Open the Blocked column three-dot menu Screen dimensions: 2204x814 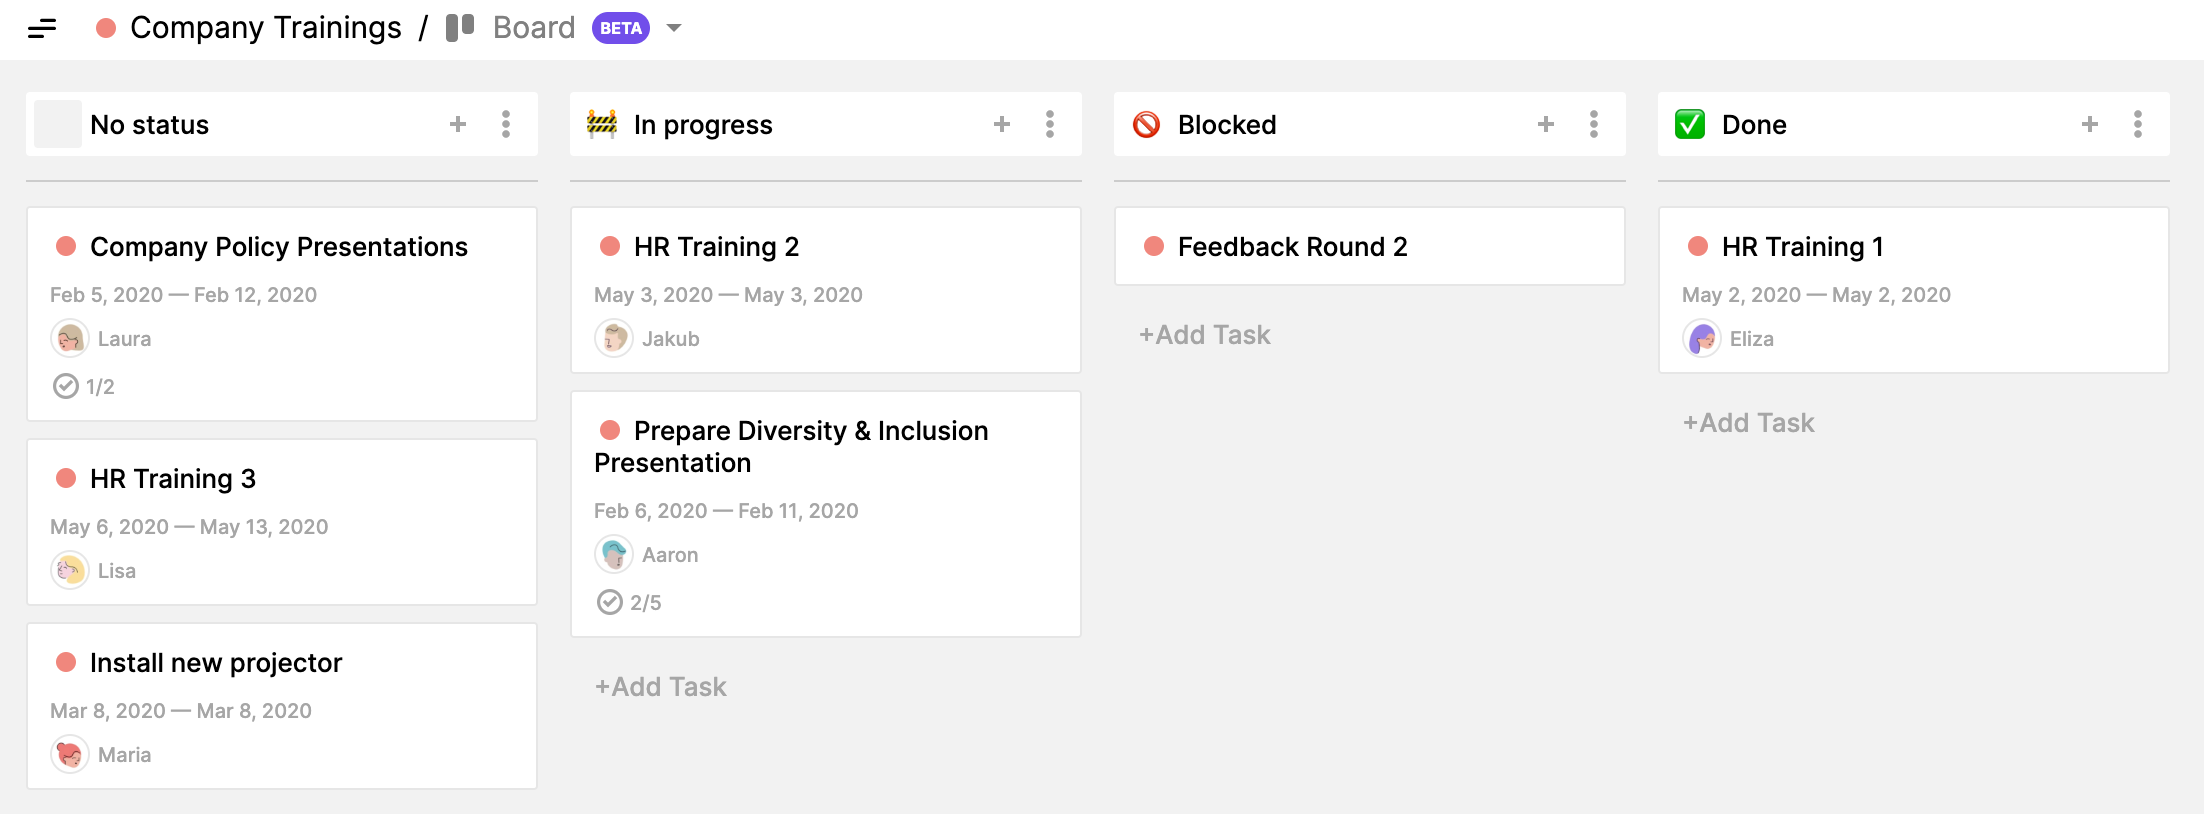coord(1594,124)
